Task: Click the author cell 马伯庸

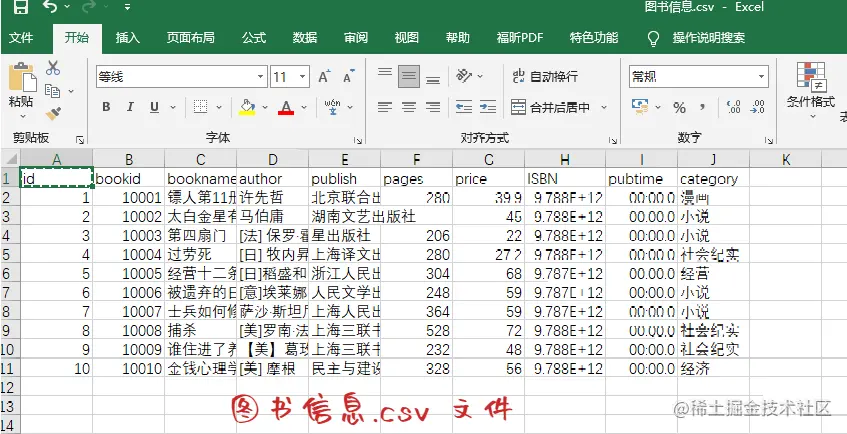Action: [273, 217]
